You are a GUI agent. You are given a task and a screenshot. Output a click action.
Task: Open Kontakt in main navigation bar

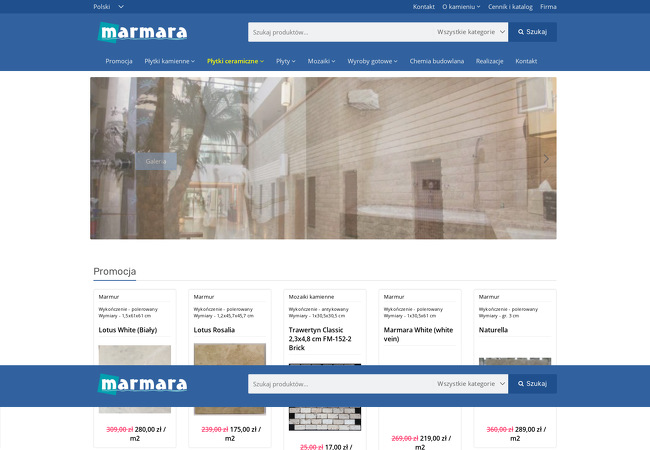[x=526, y=61]
